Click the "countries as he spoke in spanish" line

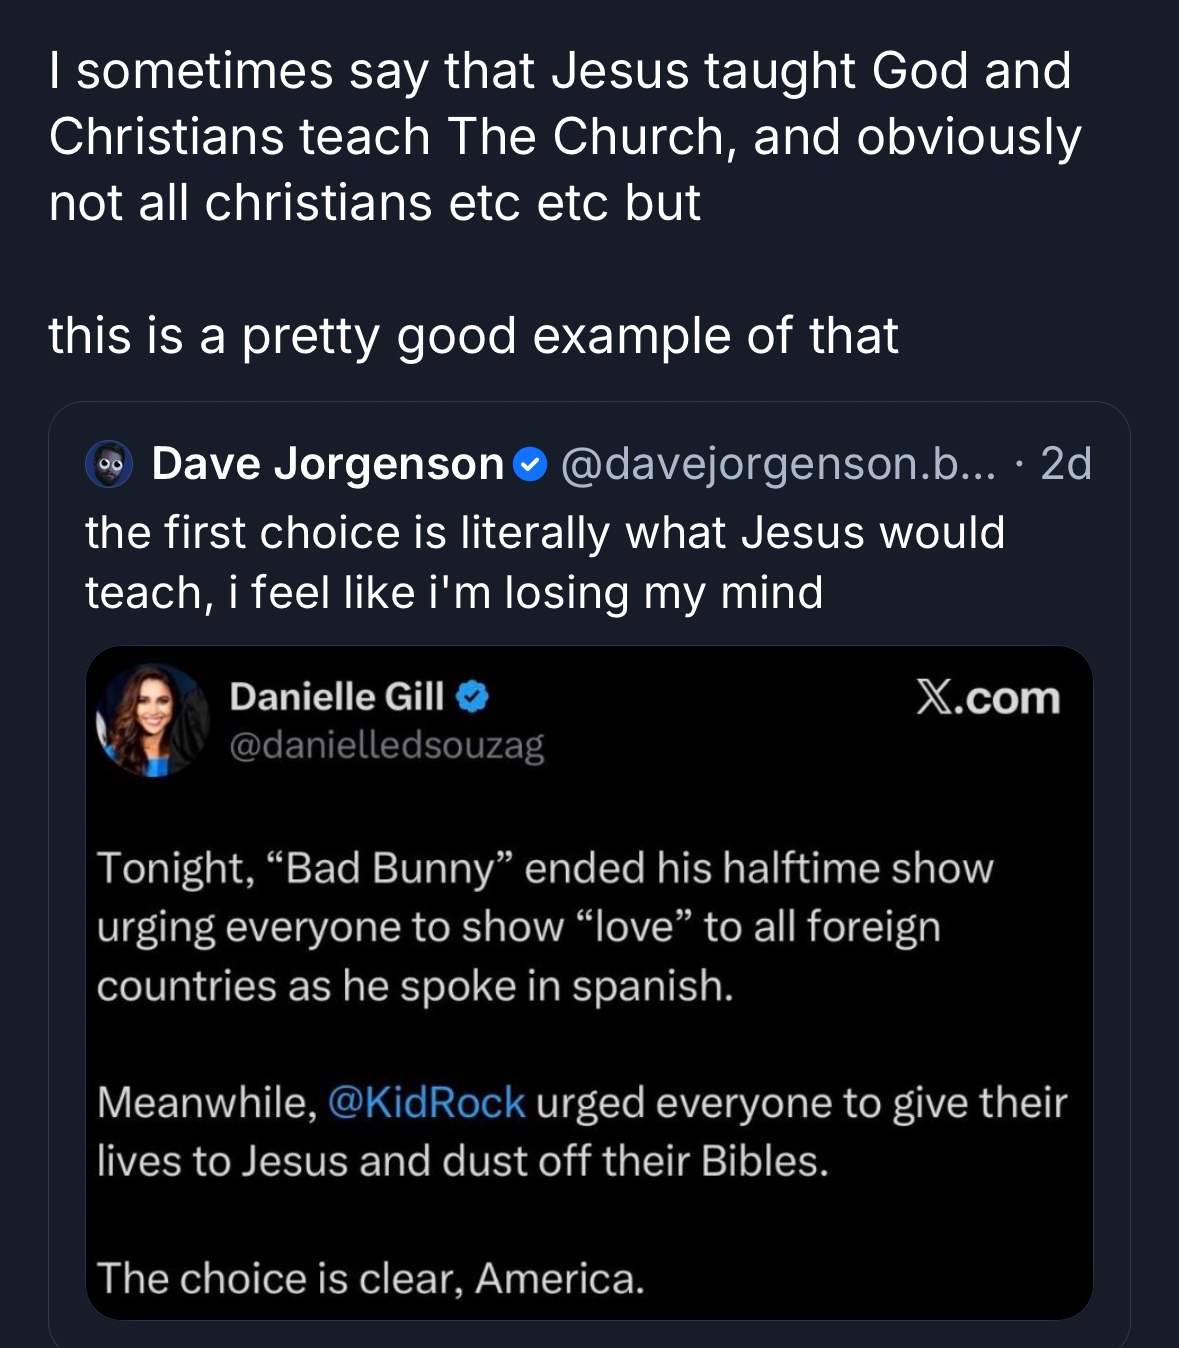click(415, 986)
